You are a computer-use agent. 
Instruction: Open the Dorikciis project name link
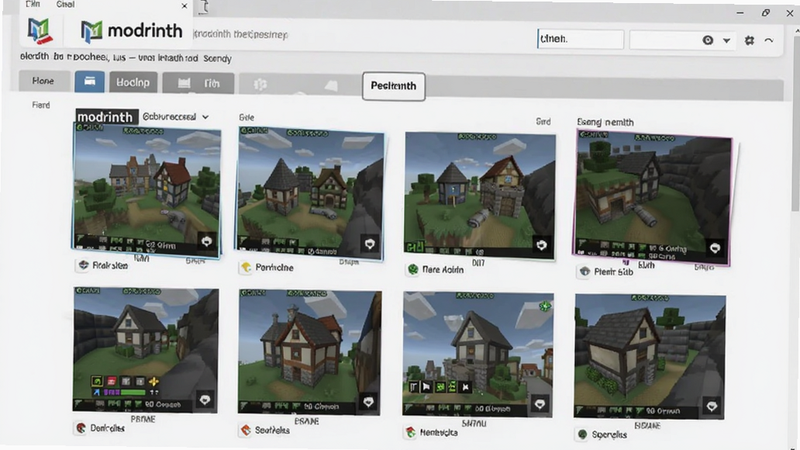[x=107, y=428]
